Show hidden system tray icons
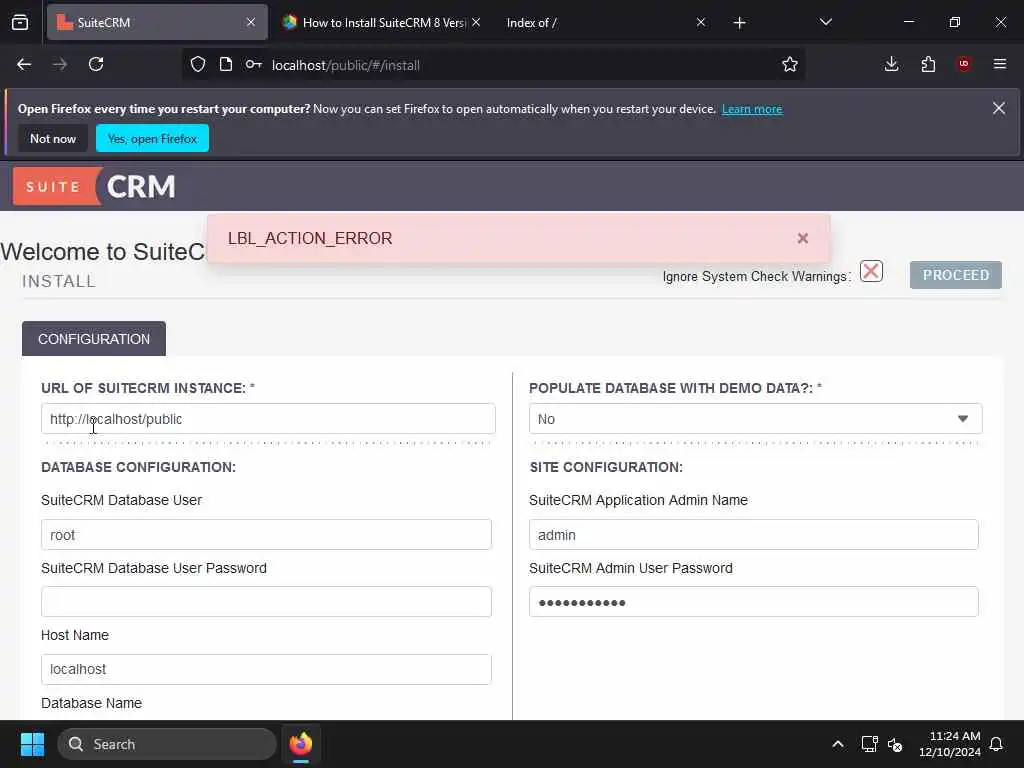 coord(838,744)
